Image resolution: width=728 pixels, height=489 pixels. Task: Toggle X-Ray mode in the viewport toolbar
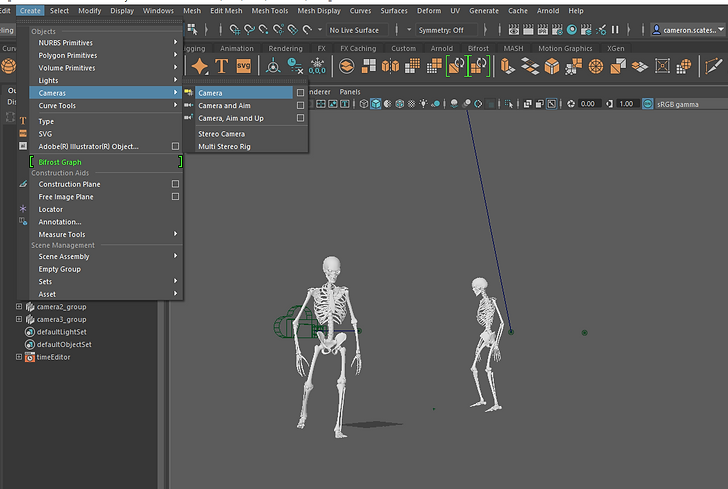point(527,104)
